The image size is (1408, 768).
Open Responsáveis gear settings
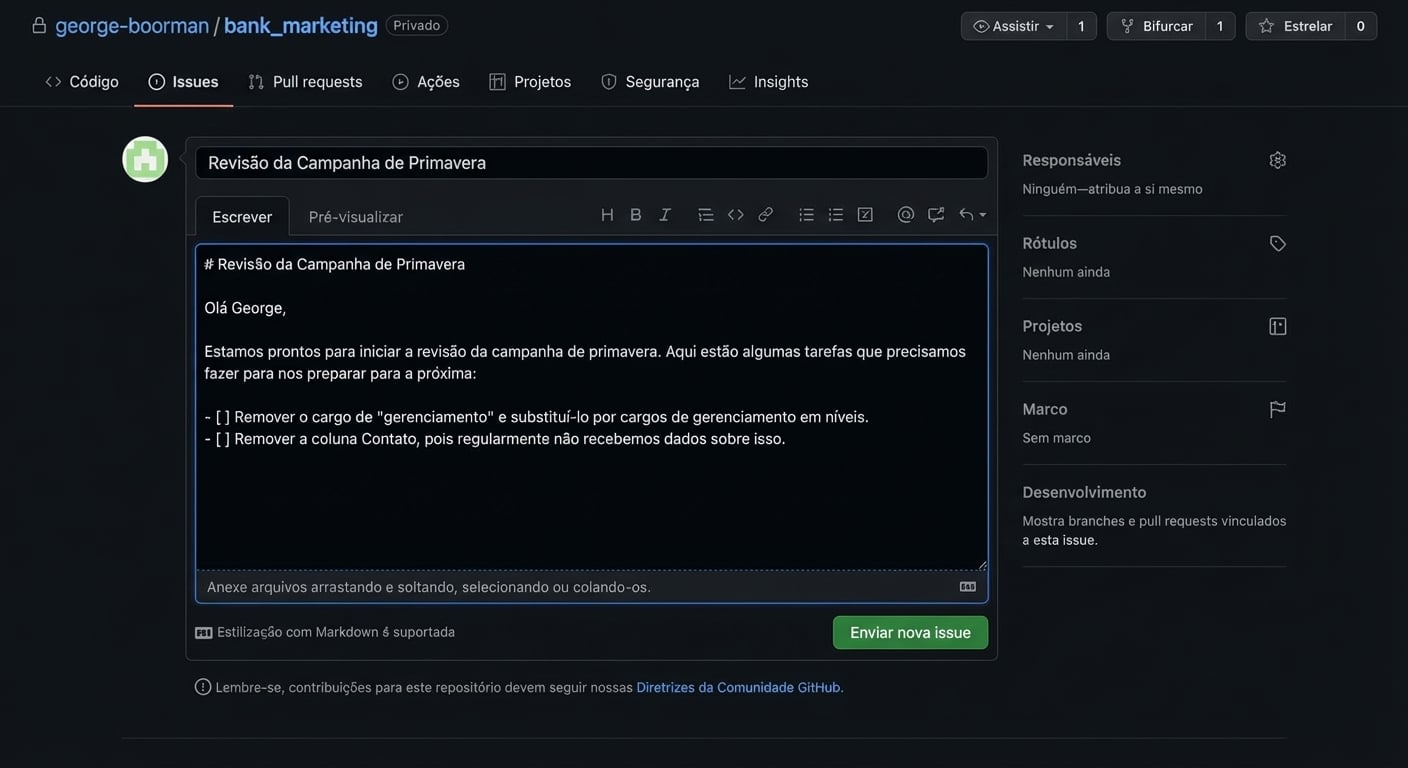(x=1278, y=160)
